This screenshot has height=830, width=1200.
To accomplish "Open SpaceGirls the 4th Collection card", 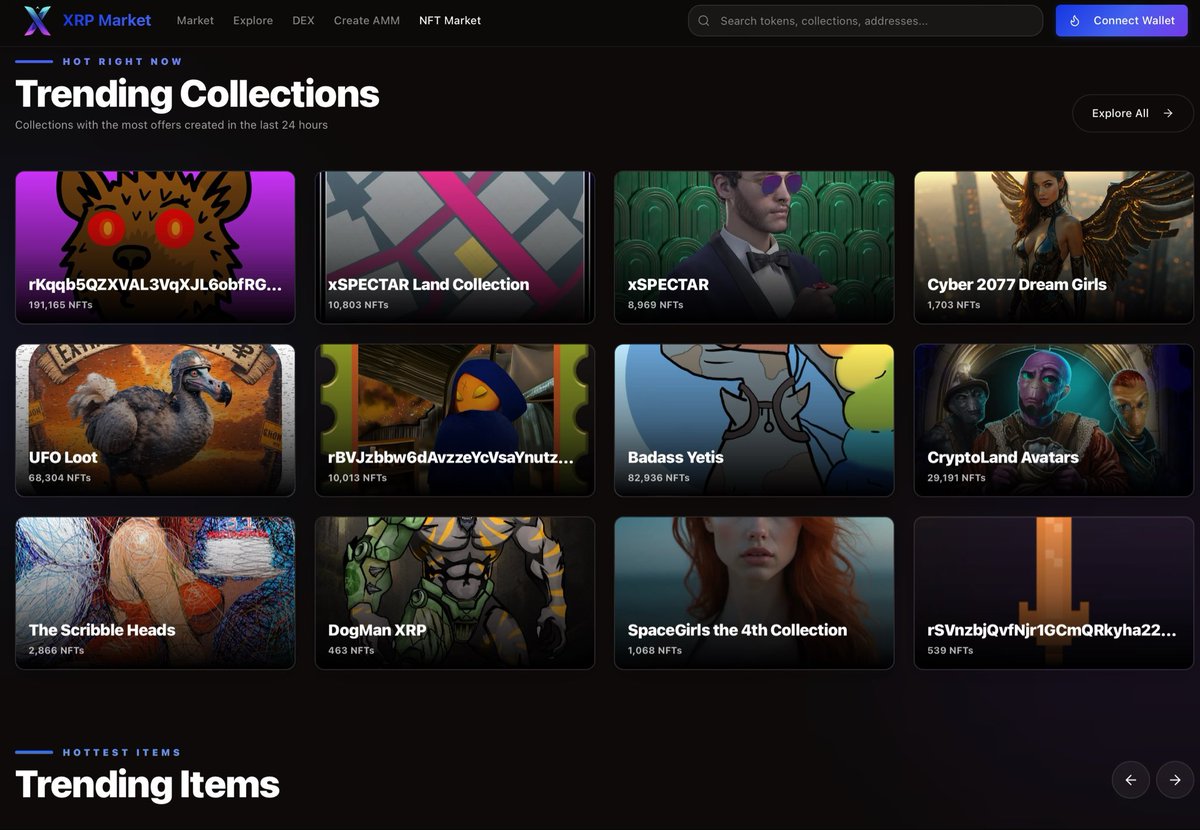I will click(754, 593).
